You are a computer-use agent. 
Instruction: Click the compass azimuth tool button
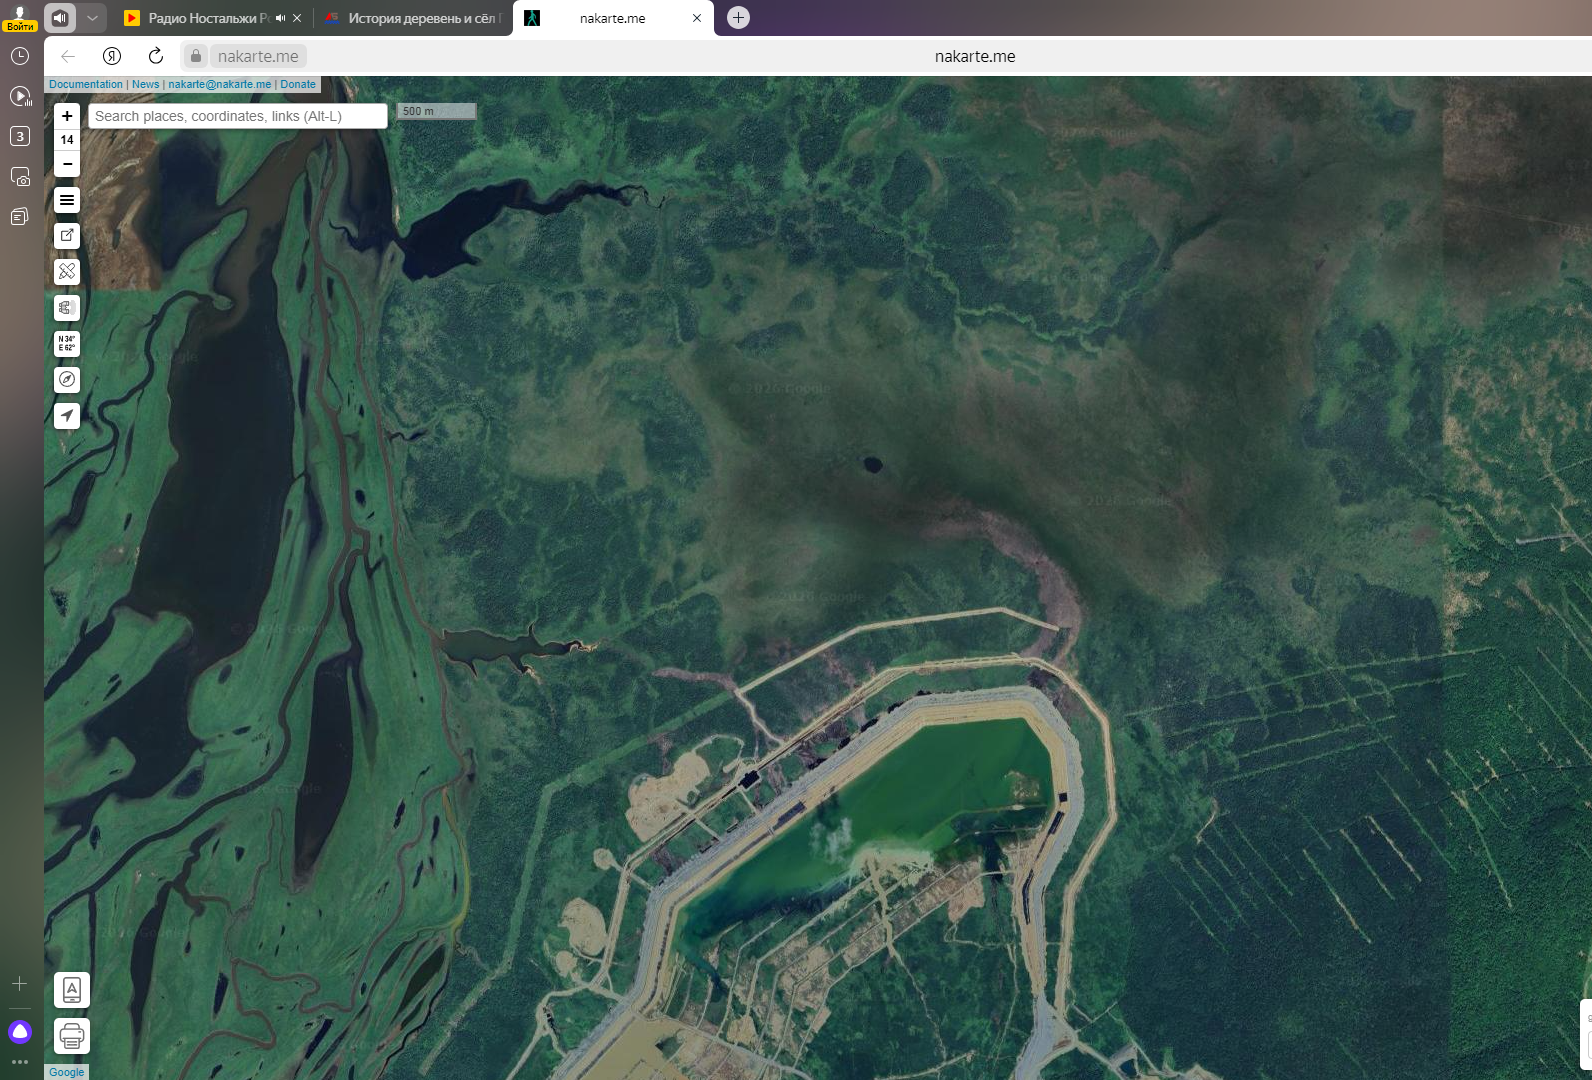click(x=67, y=380)
